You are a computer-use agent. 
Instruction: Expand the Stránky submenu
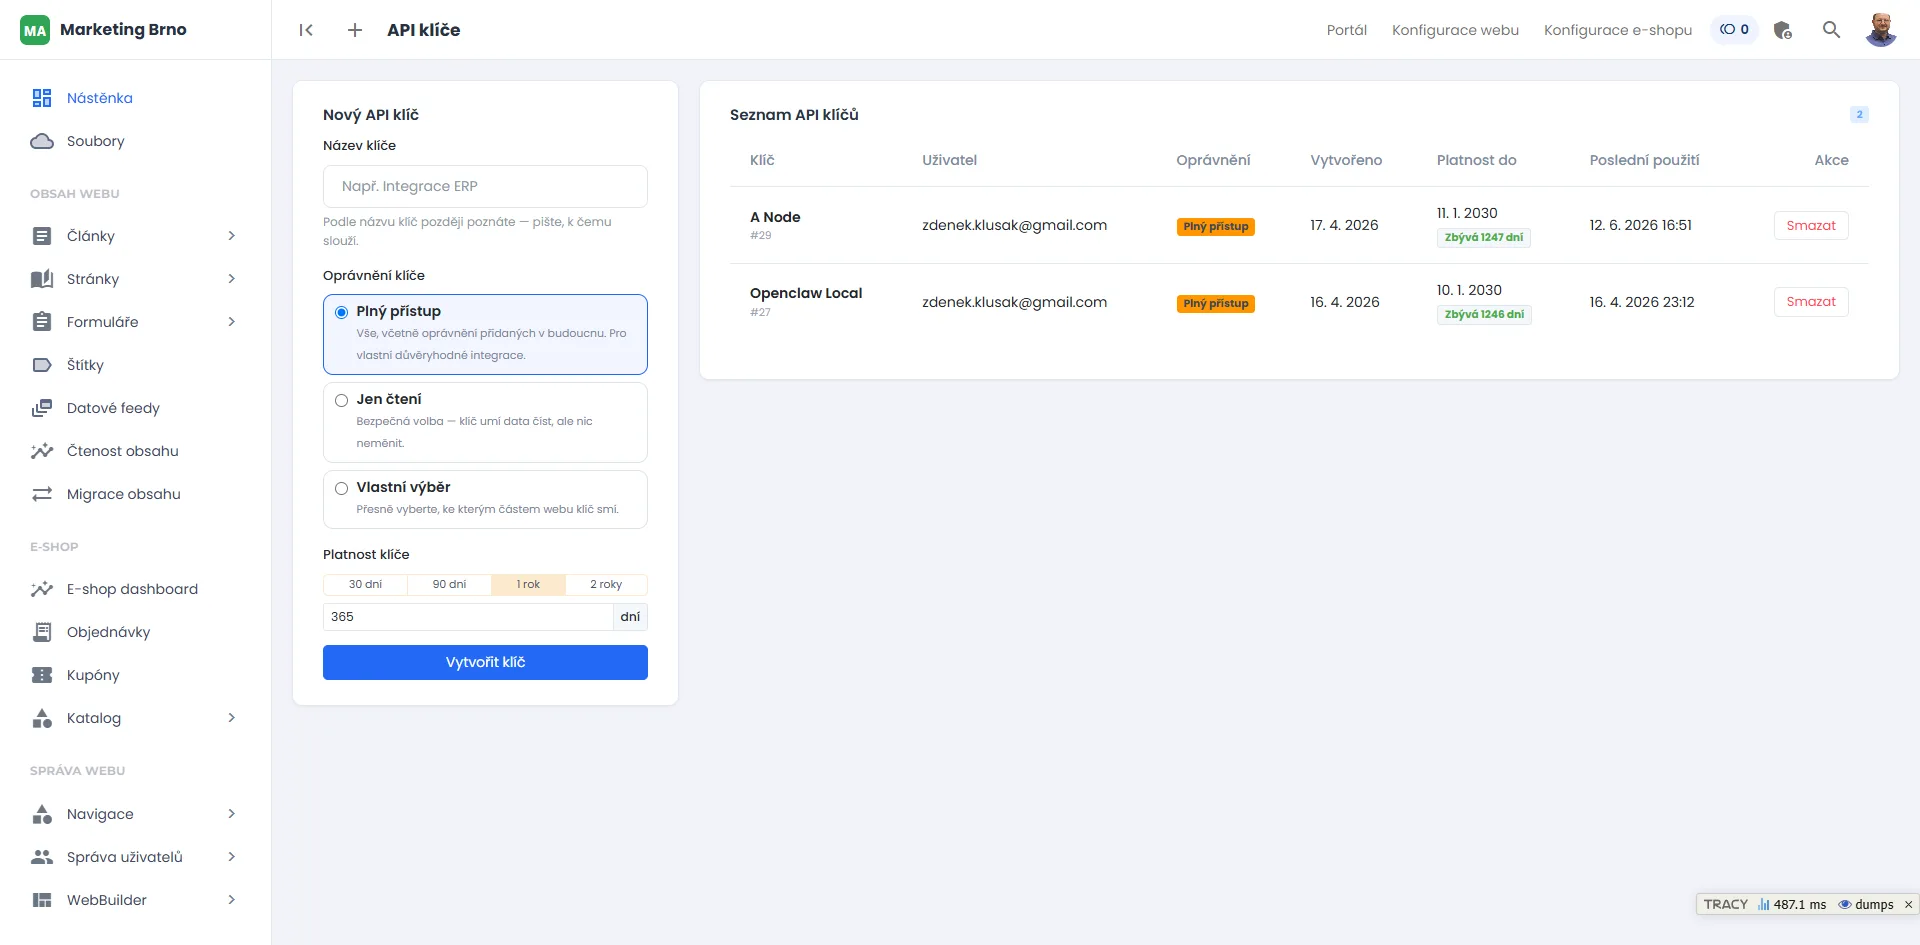pyautogui.click(x=231, y=279)
